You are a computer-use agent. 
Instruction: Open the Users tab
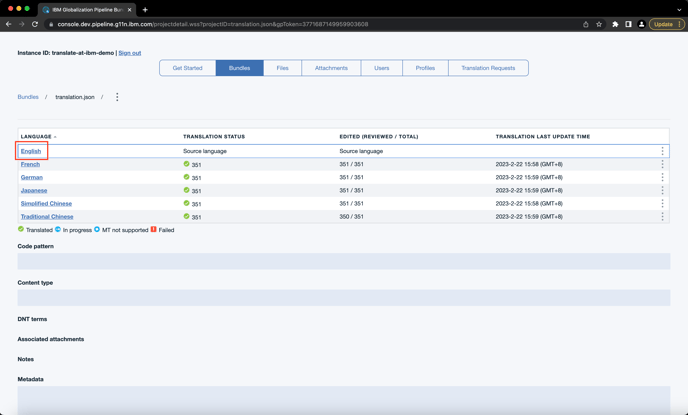pos(382,68)
